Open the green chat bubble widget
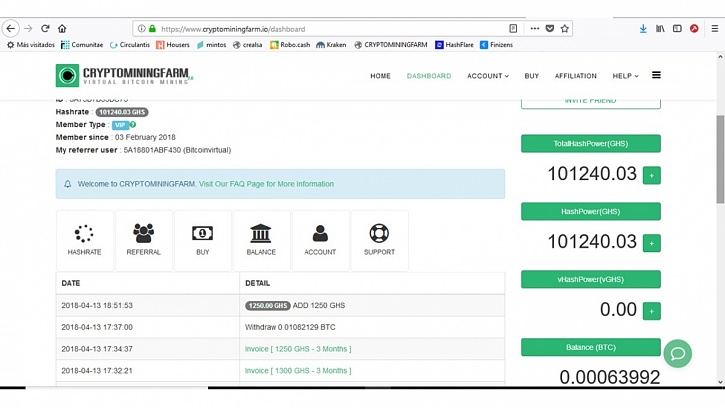Viewport: 725px width, 408px height. click(x=677, y=353)
